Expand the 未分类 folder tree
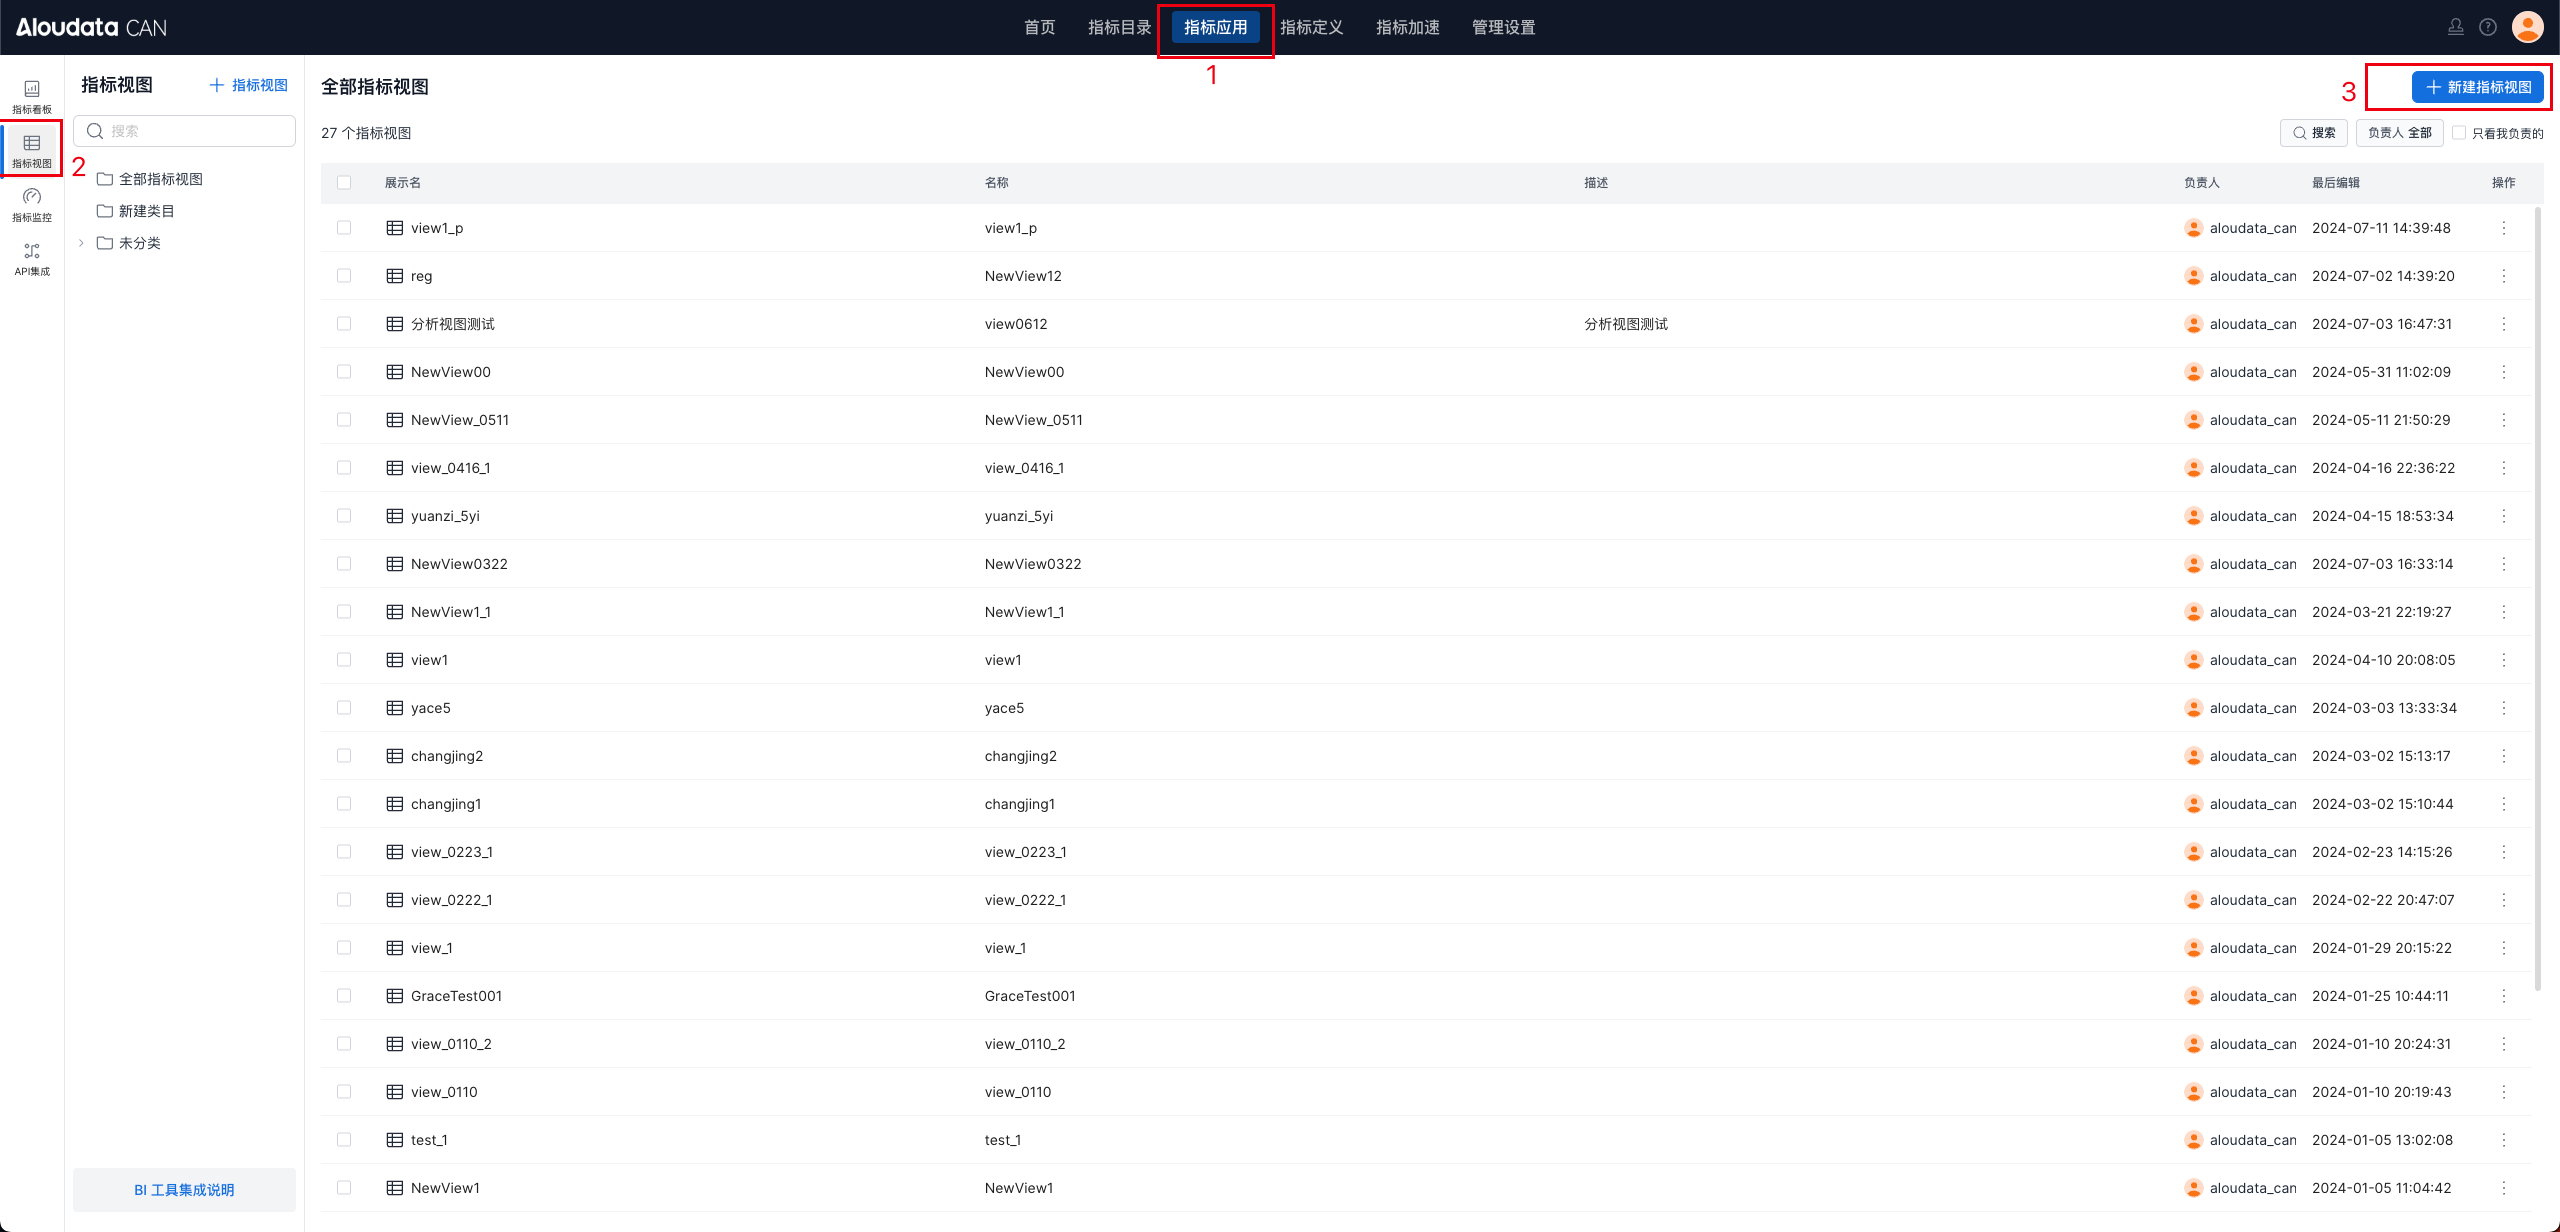Viewport: 2560px width, 1232px height. click(81, 243)
